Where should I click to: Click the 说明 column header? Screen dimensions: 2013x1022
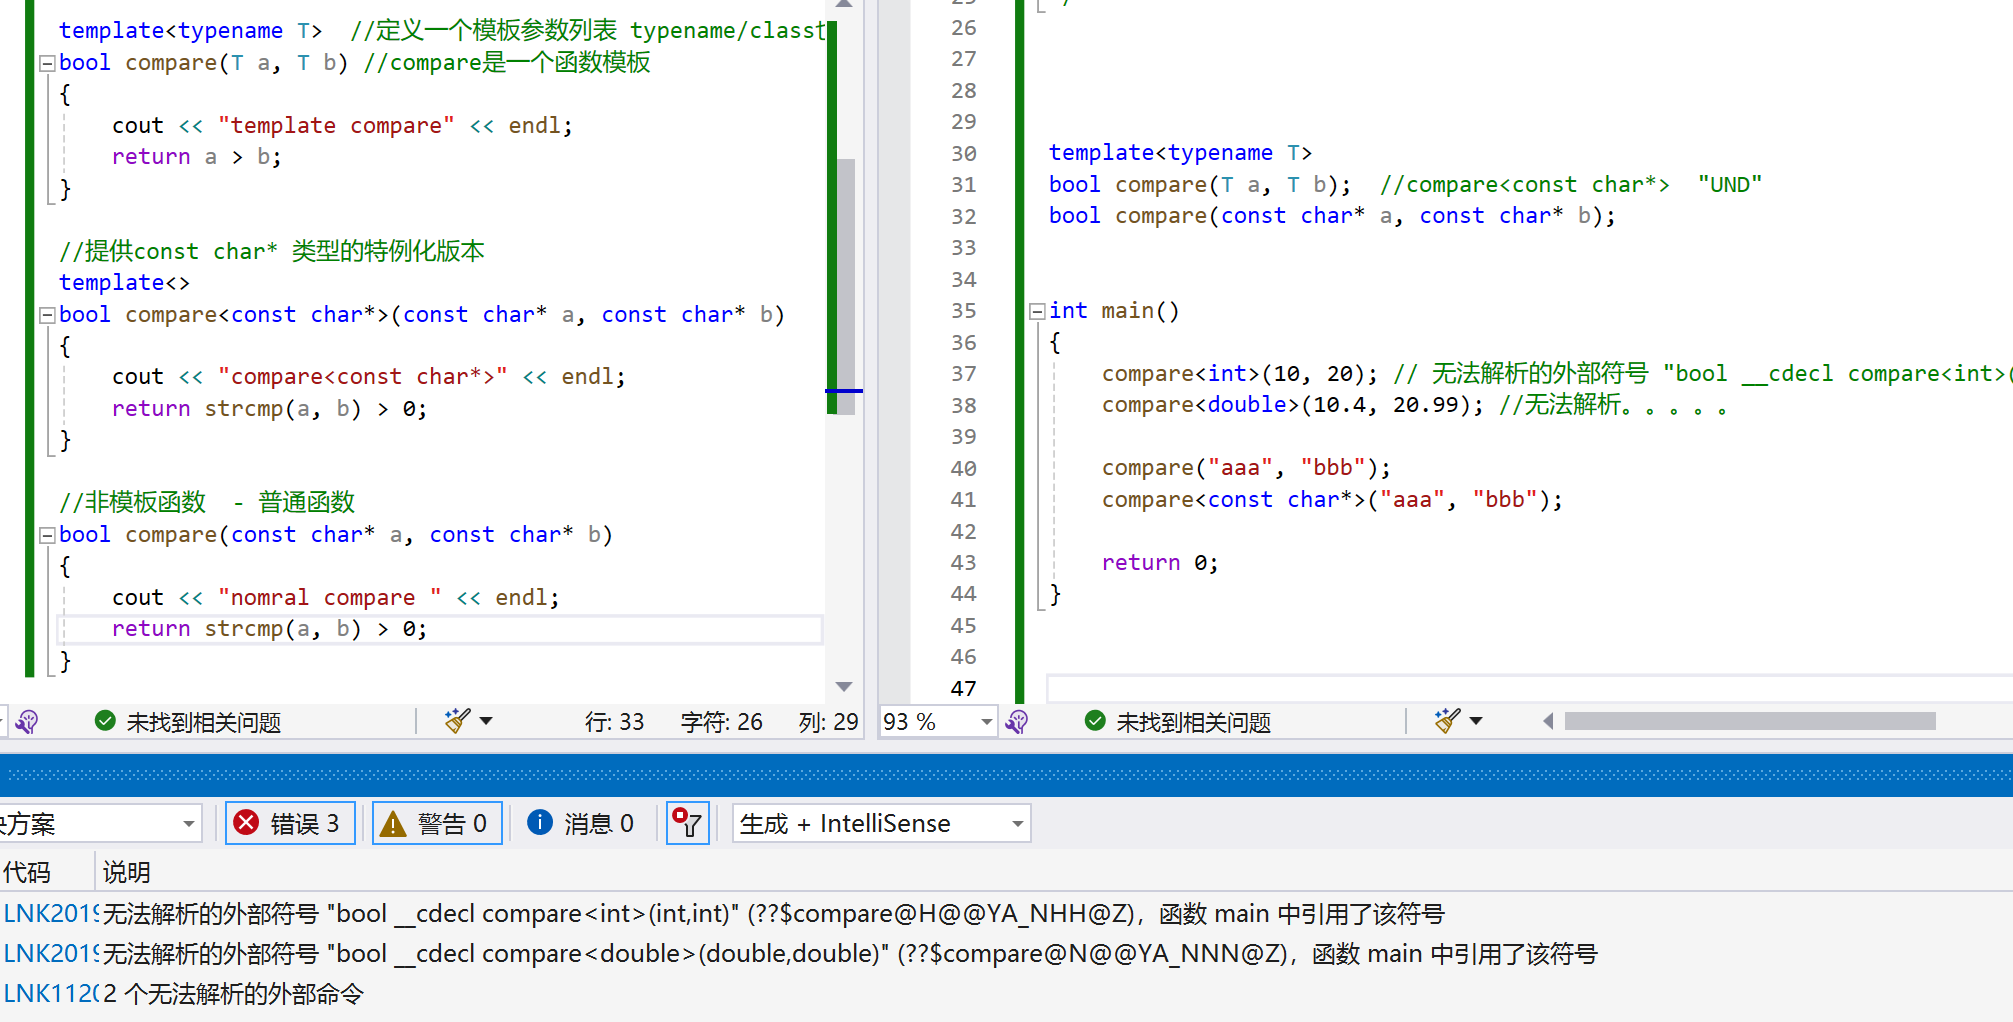click(x=127, y=872)
